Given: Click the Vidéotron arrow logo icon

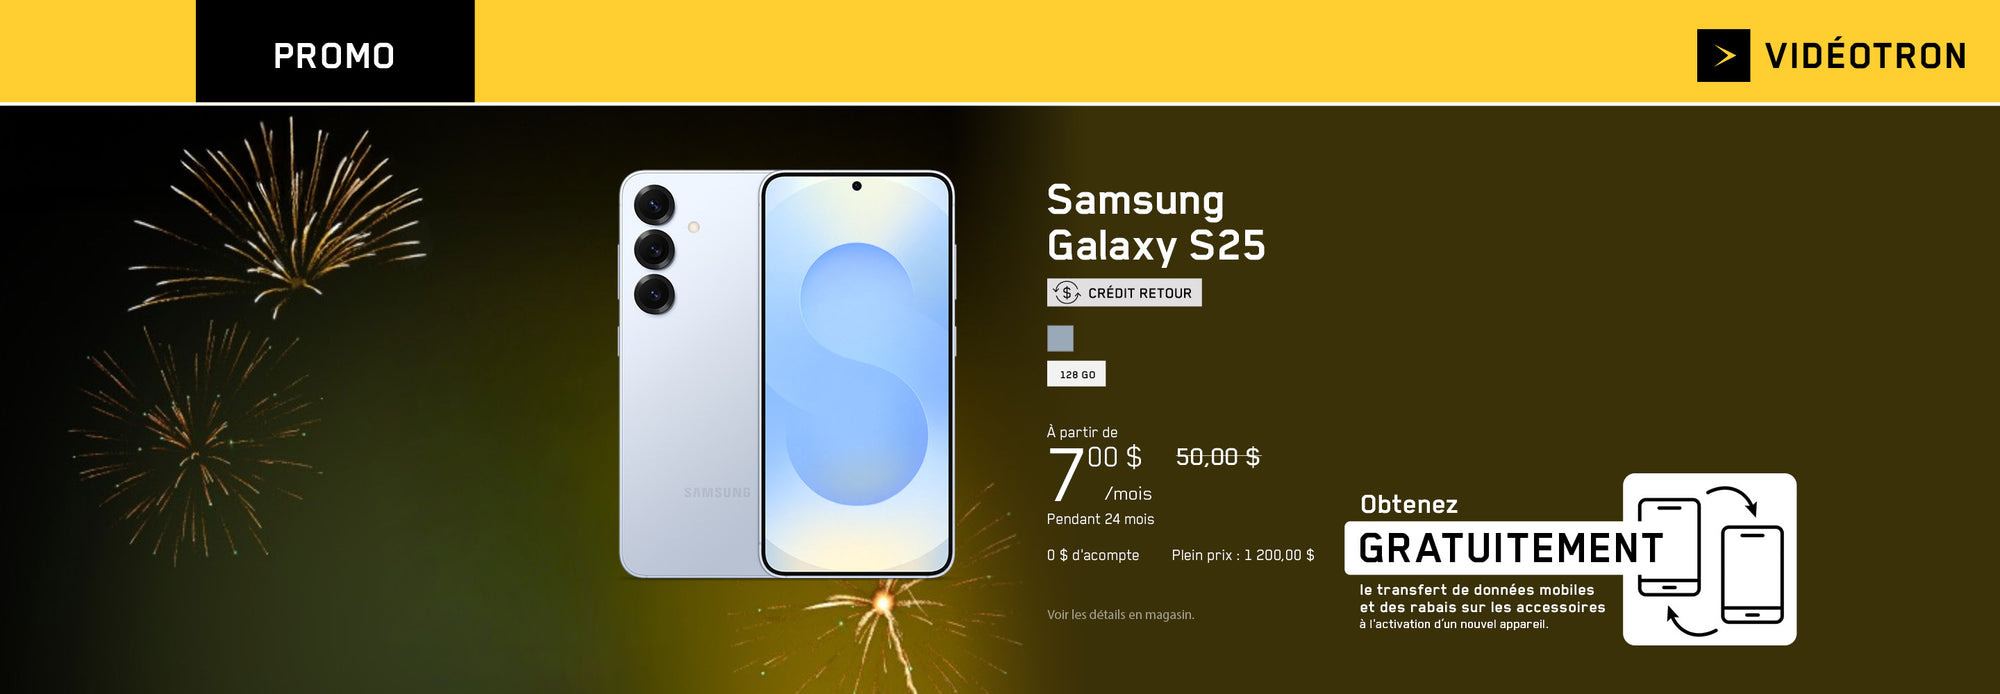Looking at the screenshot, I should 1723,55.
